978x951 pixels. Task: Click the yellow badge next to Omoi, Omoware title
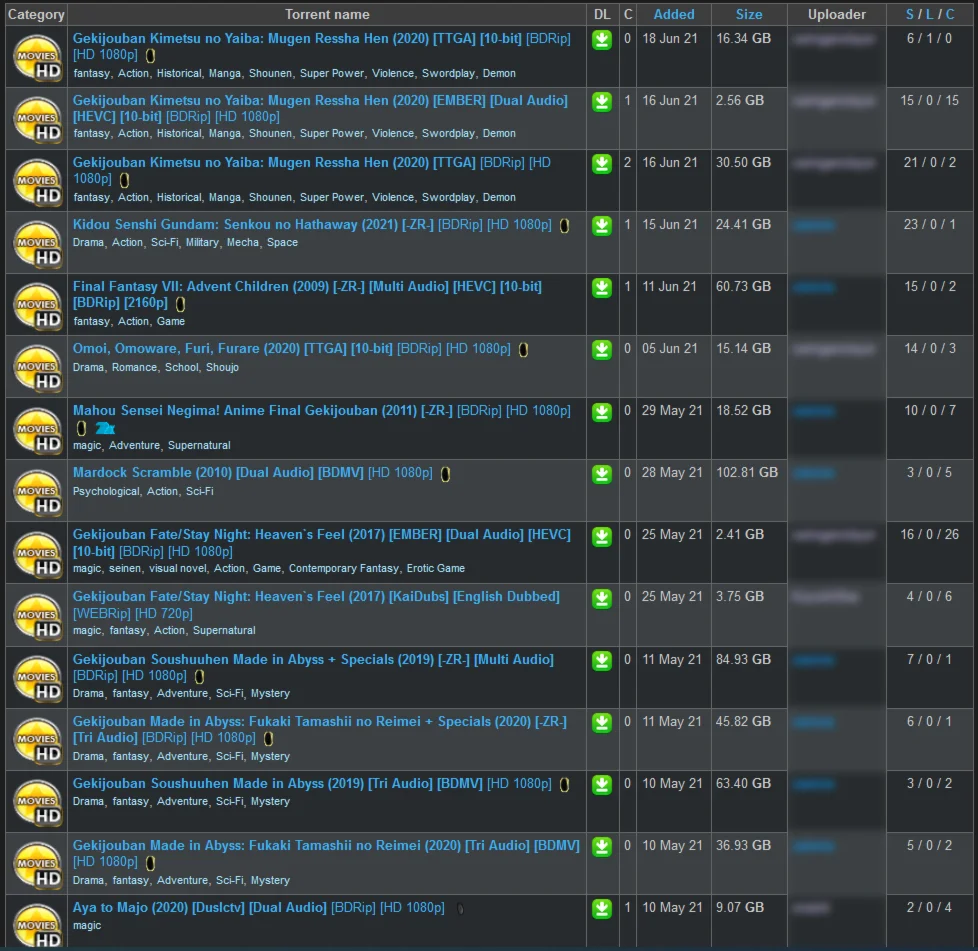tap(523, 350)
